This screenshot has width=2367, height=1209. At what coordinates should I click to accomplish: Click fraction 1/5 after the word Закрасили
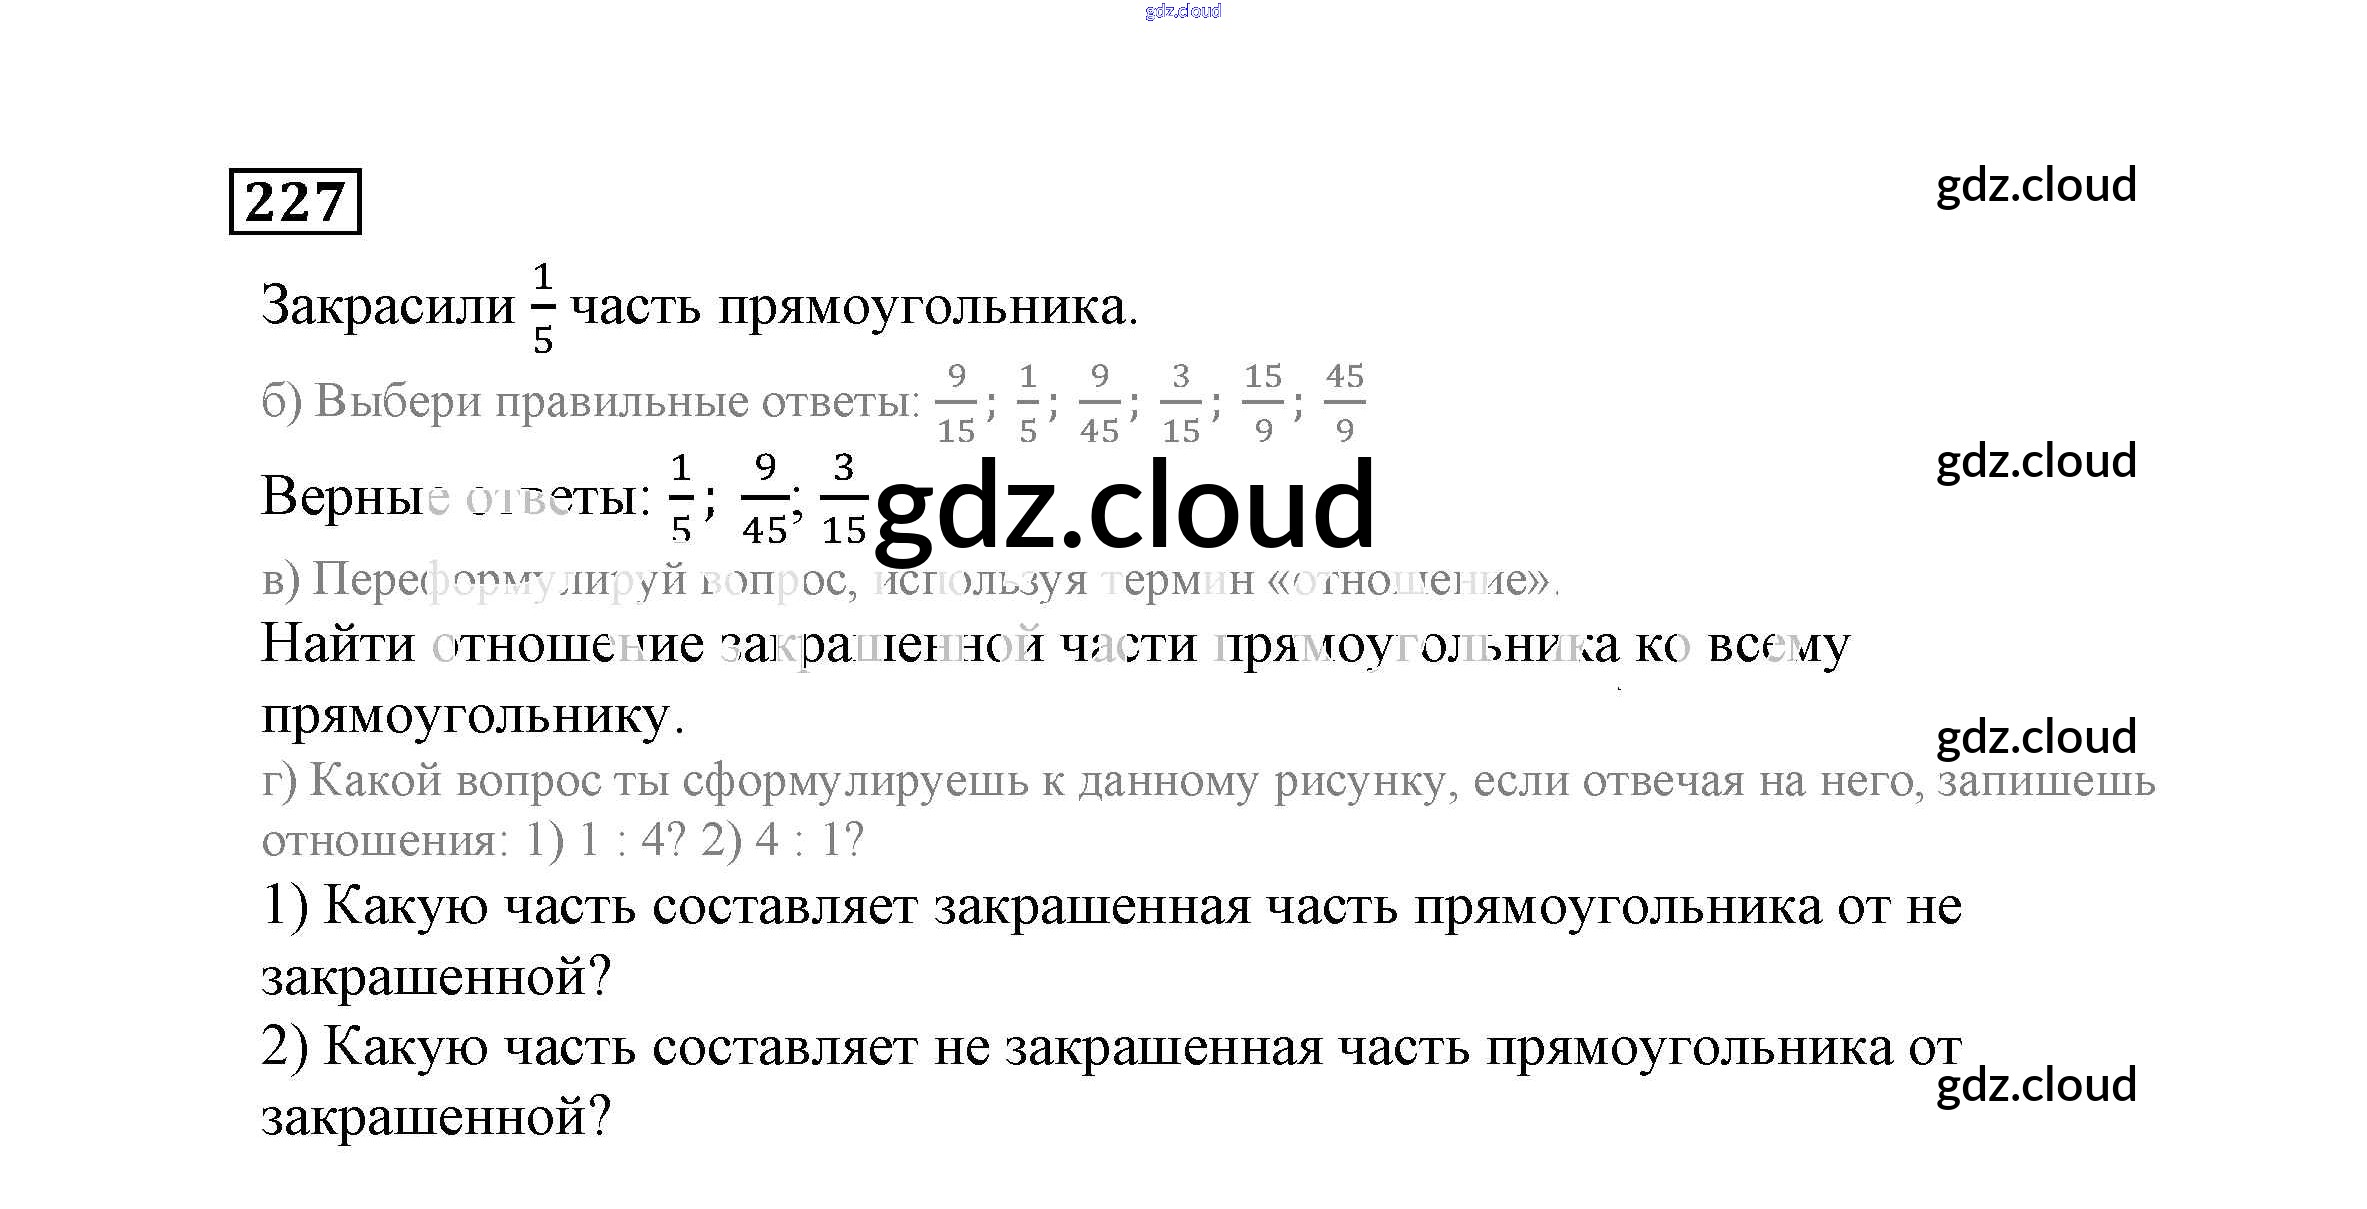[x=542, y=308]
